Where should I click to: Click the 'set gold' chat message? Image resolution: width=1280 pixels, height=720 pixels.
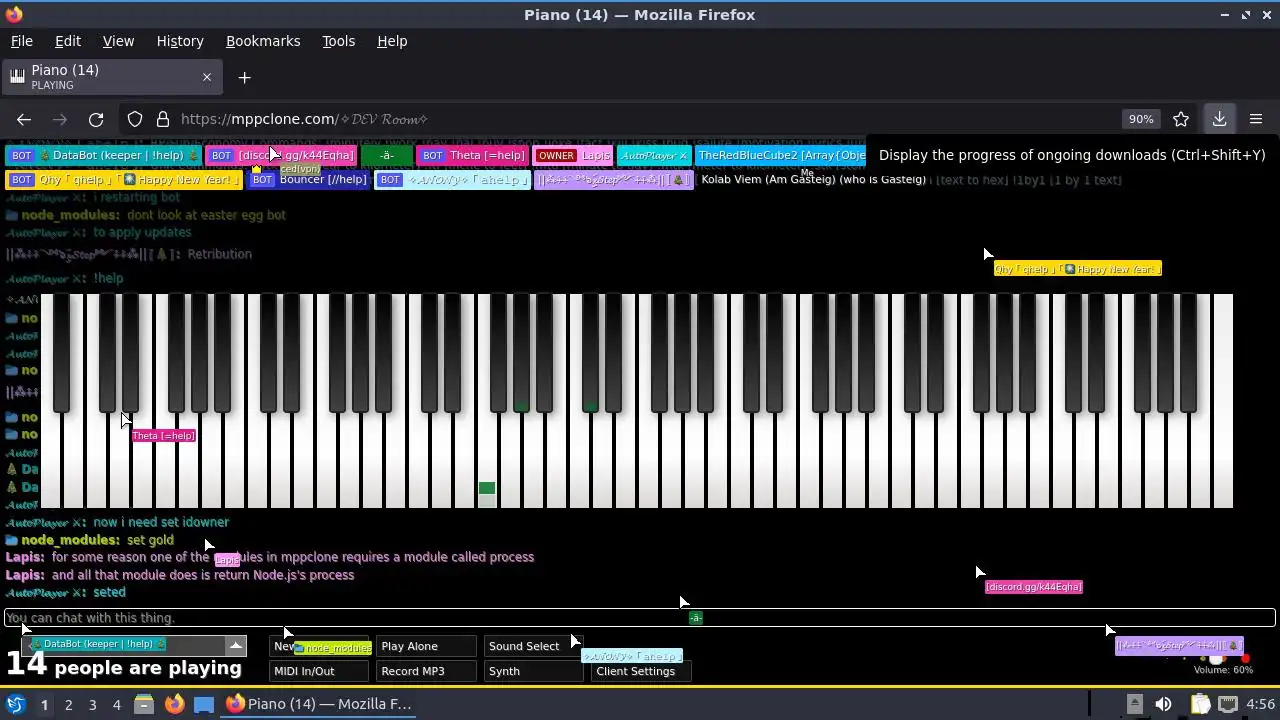pos(150,540)
